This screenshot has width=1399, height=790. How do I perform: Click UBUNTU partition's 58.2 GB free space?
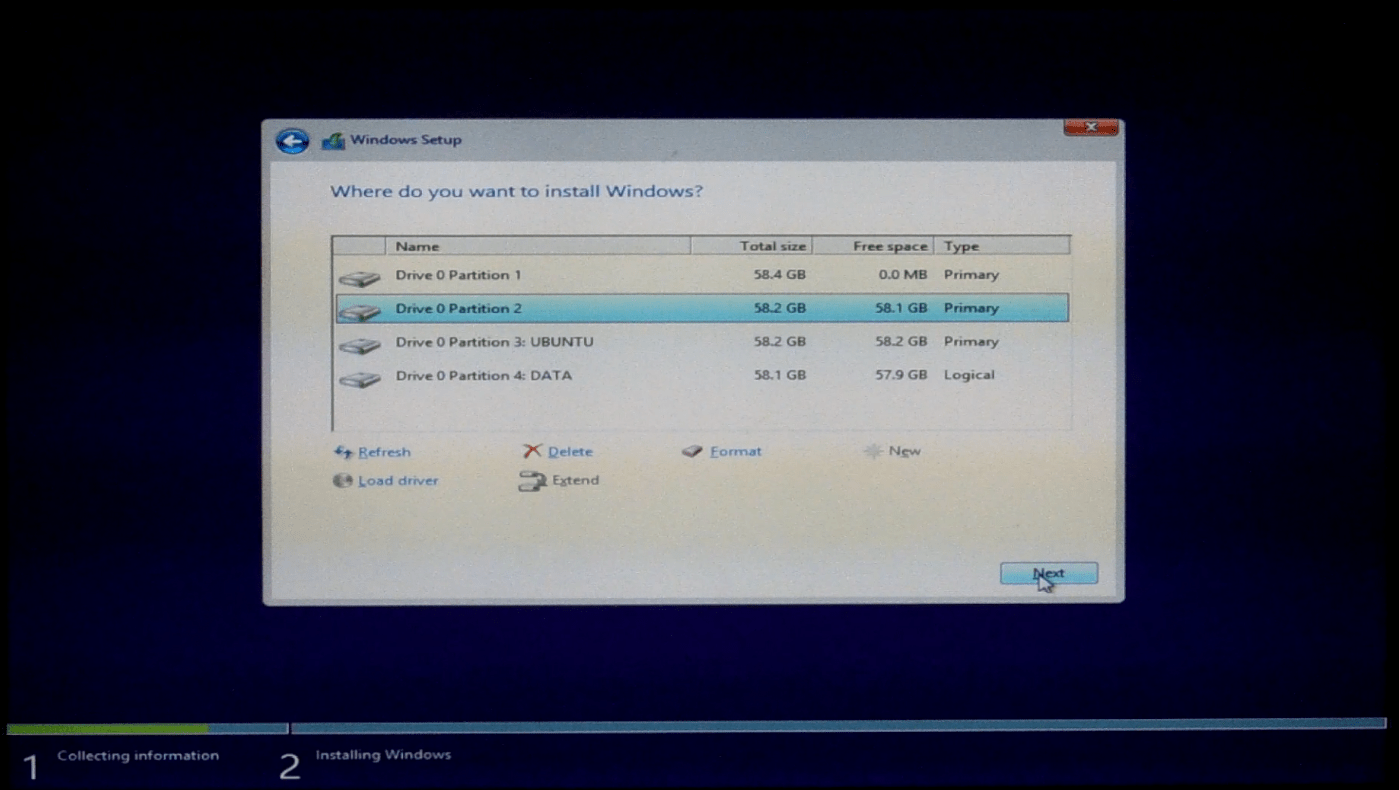pyautogui.click(x=901, y=342)
